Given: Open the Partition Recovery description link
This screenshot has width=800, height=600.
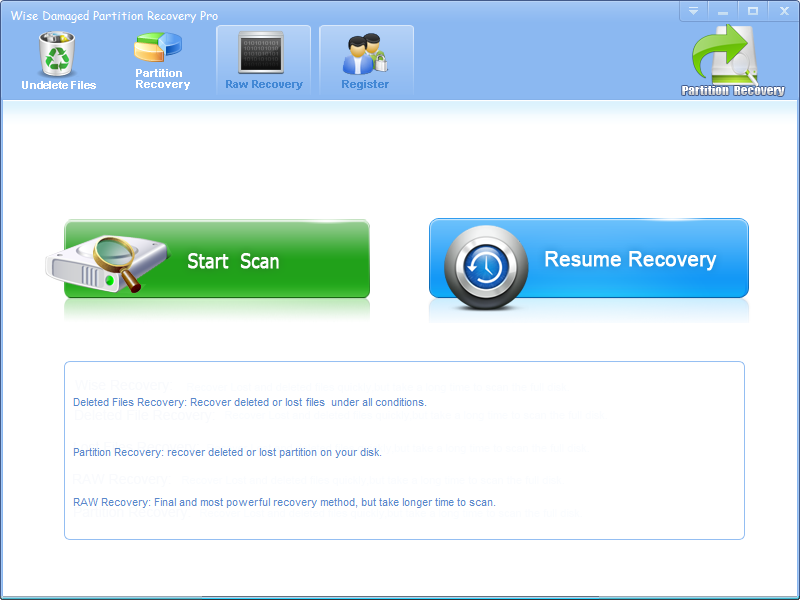Looking at the screenshot, I should [226, 452].
